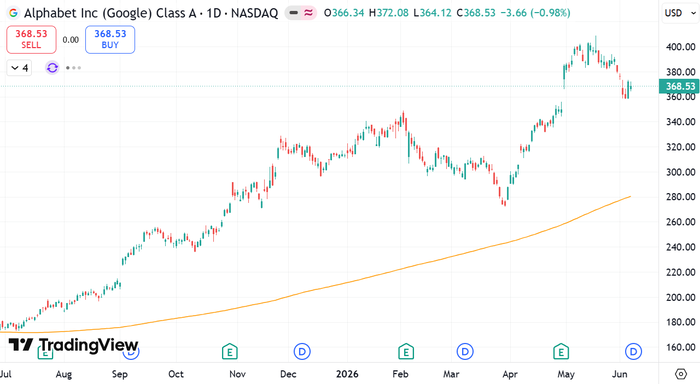
Task: Click the earnings E marker near February
Action: click(x=406, y=352)
